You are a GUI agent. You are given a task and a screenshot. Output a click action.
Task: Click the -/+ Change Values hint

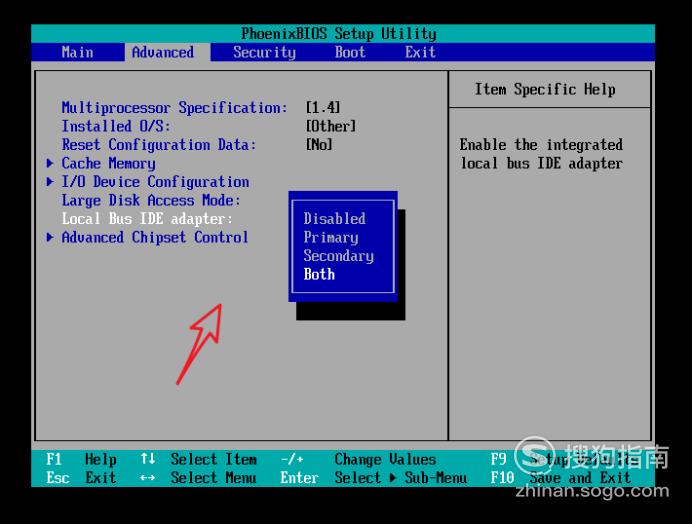[x=358, y=459]
